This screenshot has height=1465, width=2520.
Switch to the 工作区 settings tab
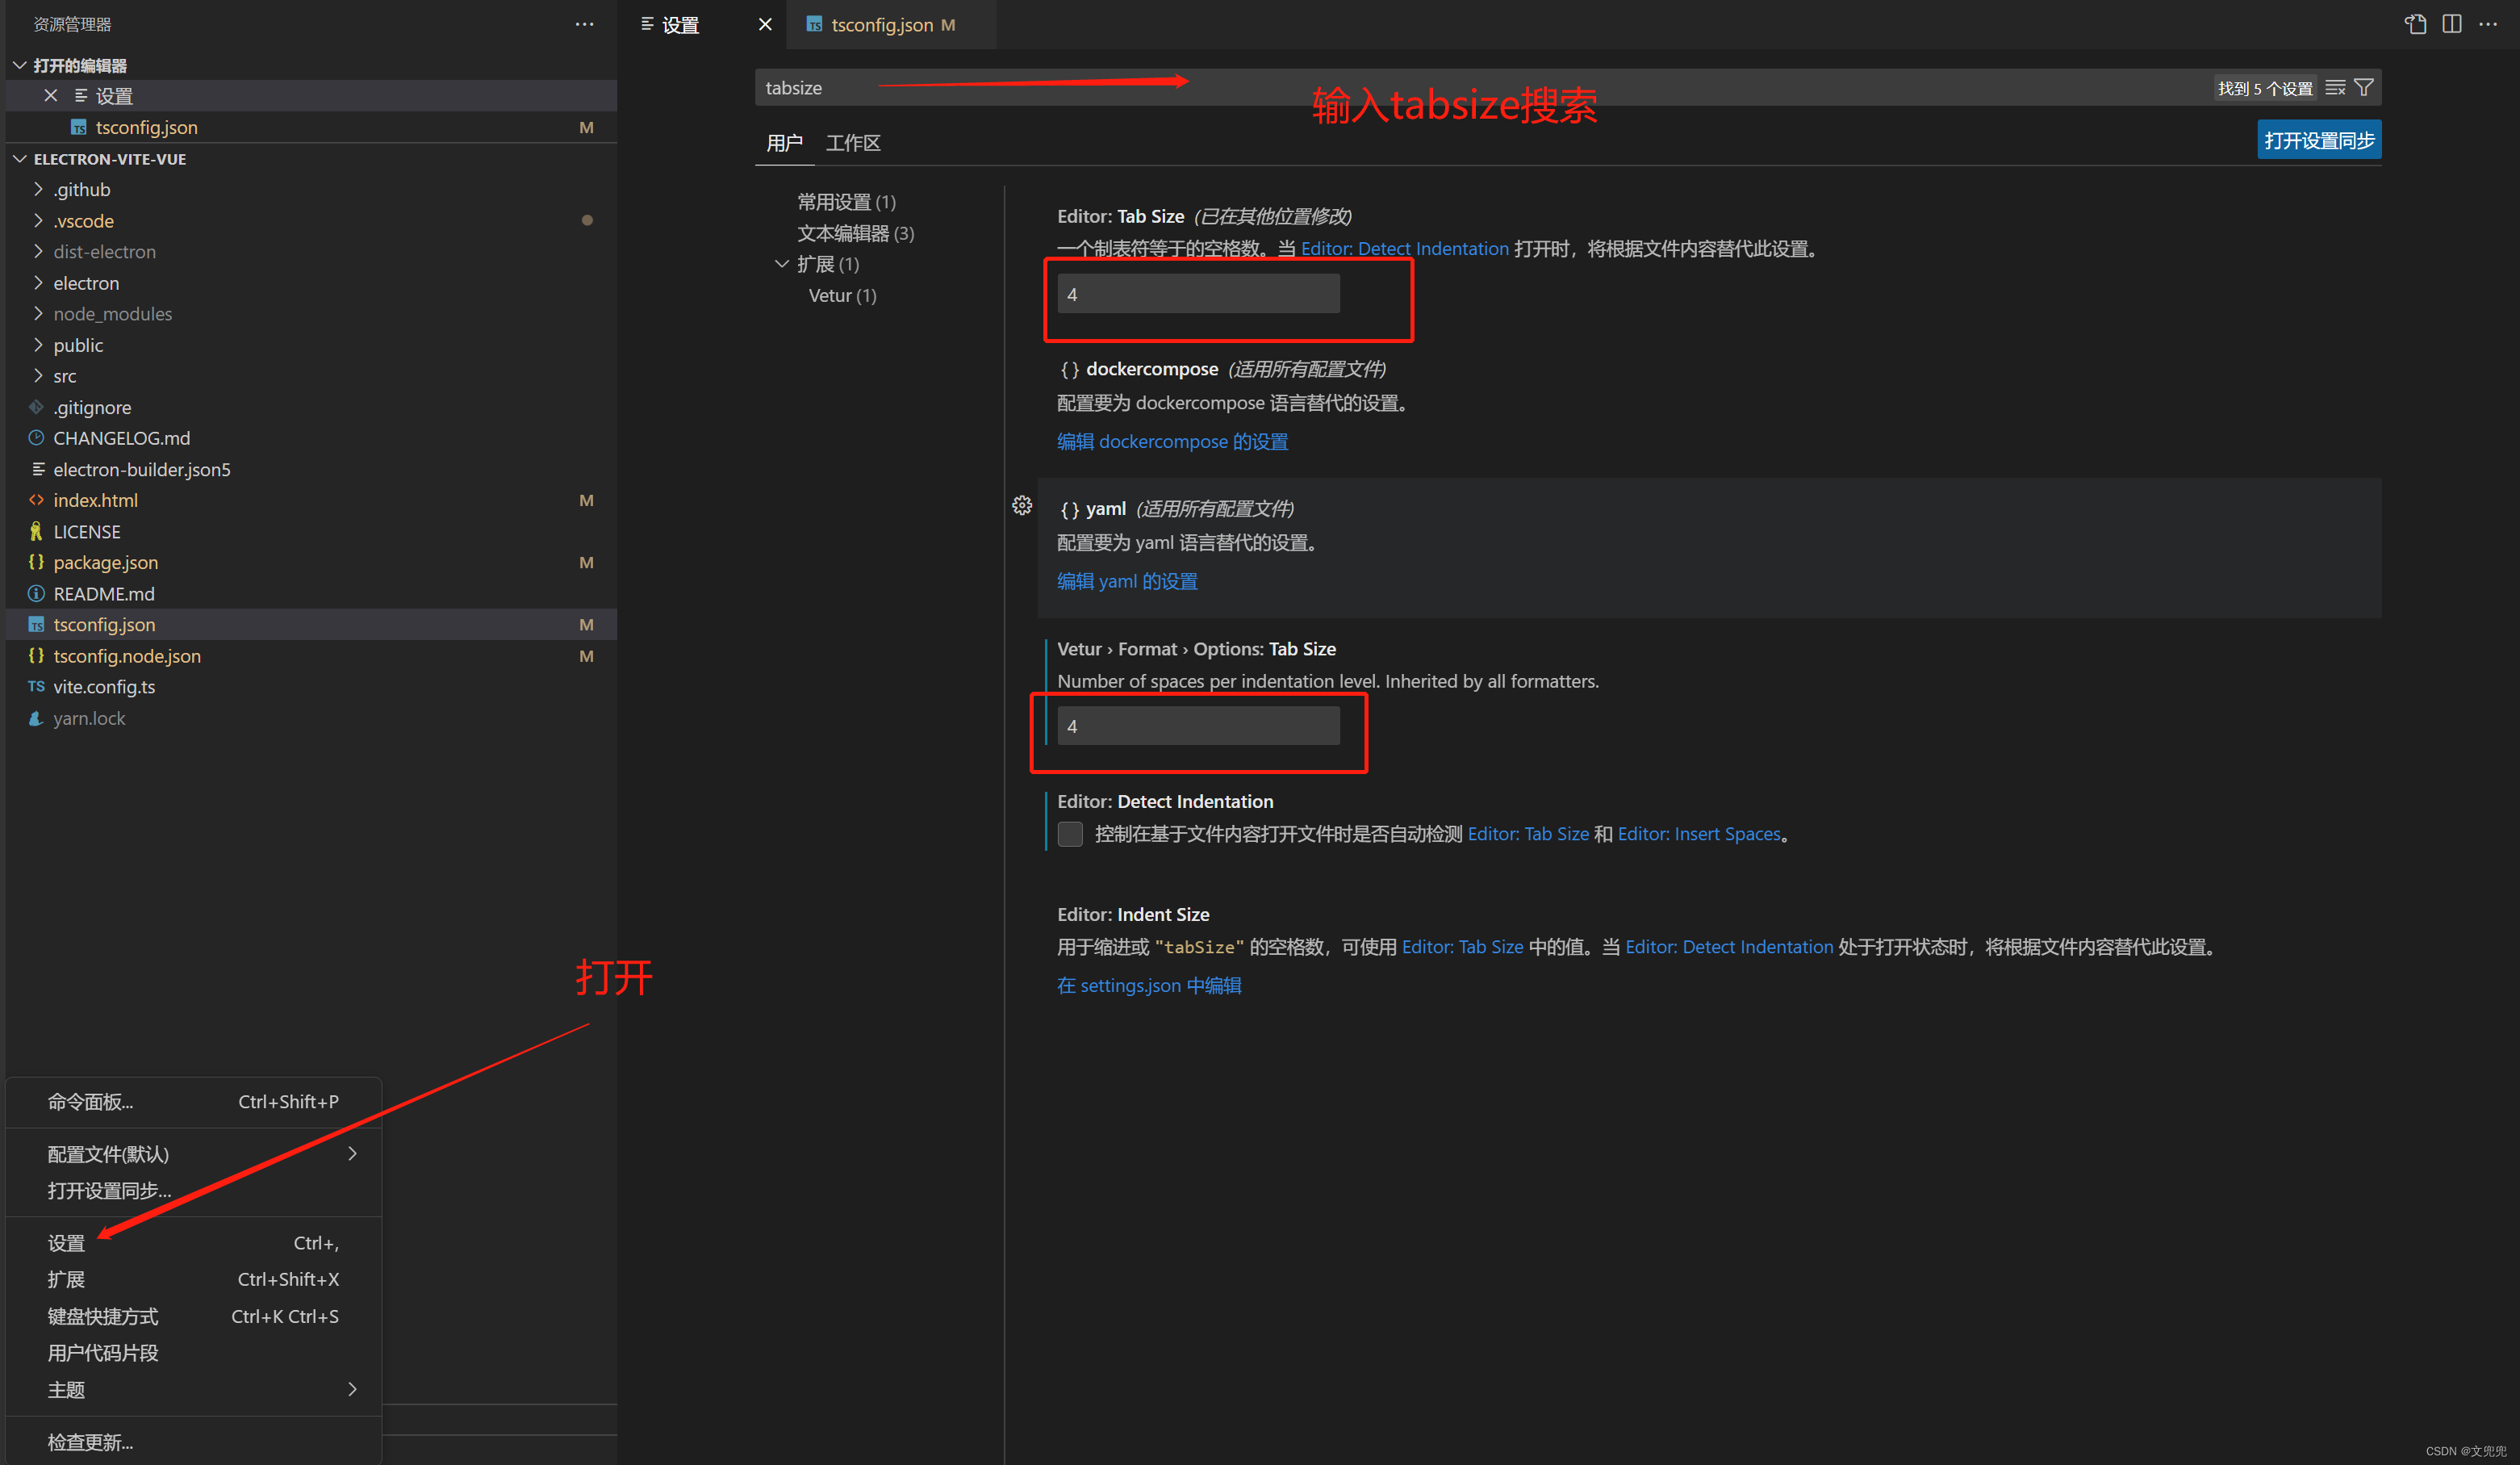coord(852,143)
